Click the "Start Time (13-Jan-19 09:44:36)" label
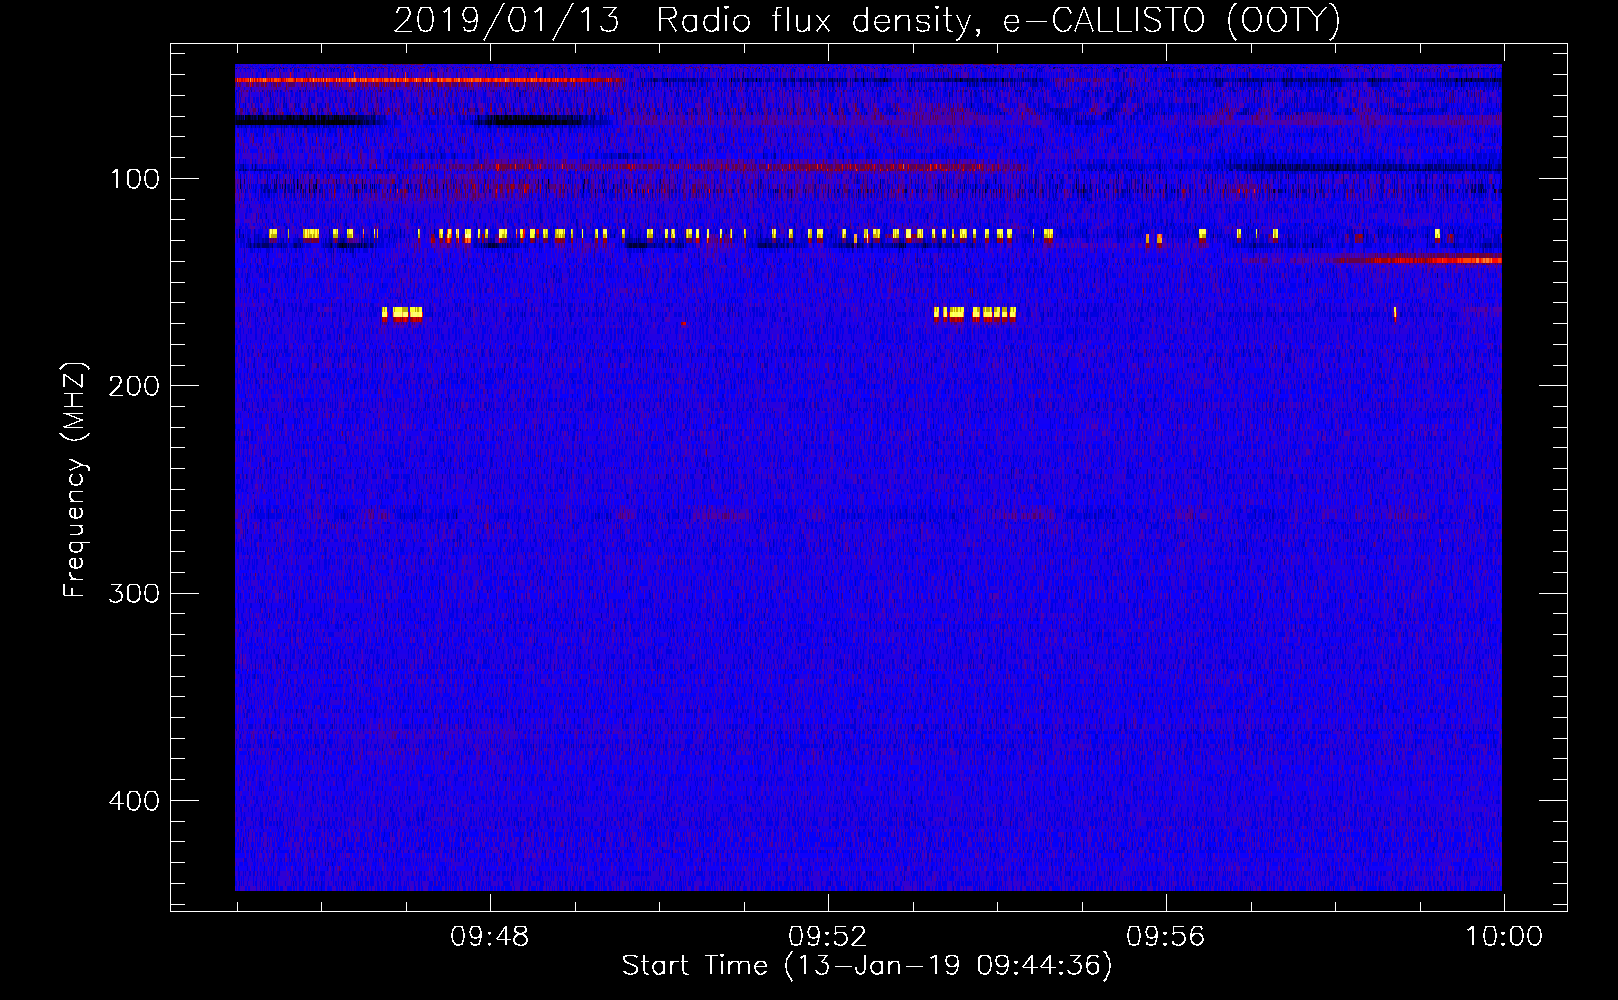1618x1000 pixels. click(867, 966)
